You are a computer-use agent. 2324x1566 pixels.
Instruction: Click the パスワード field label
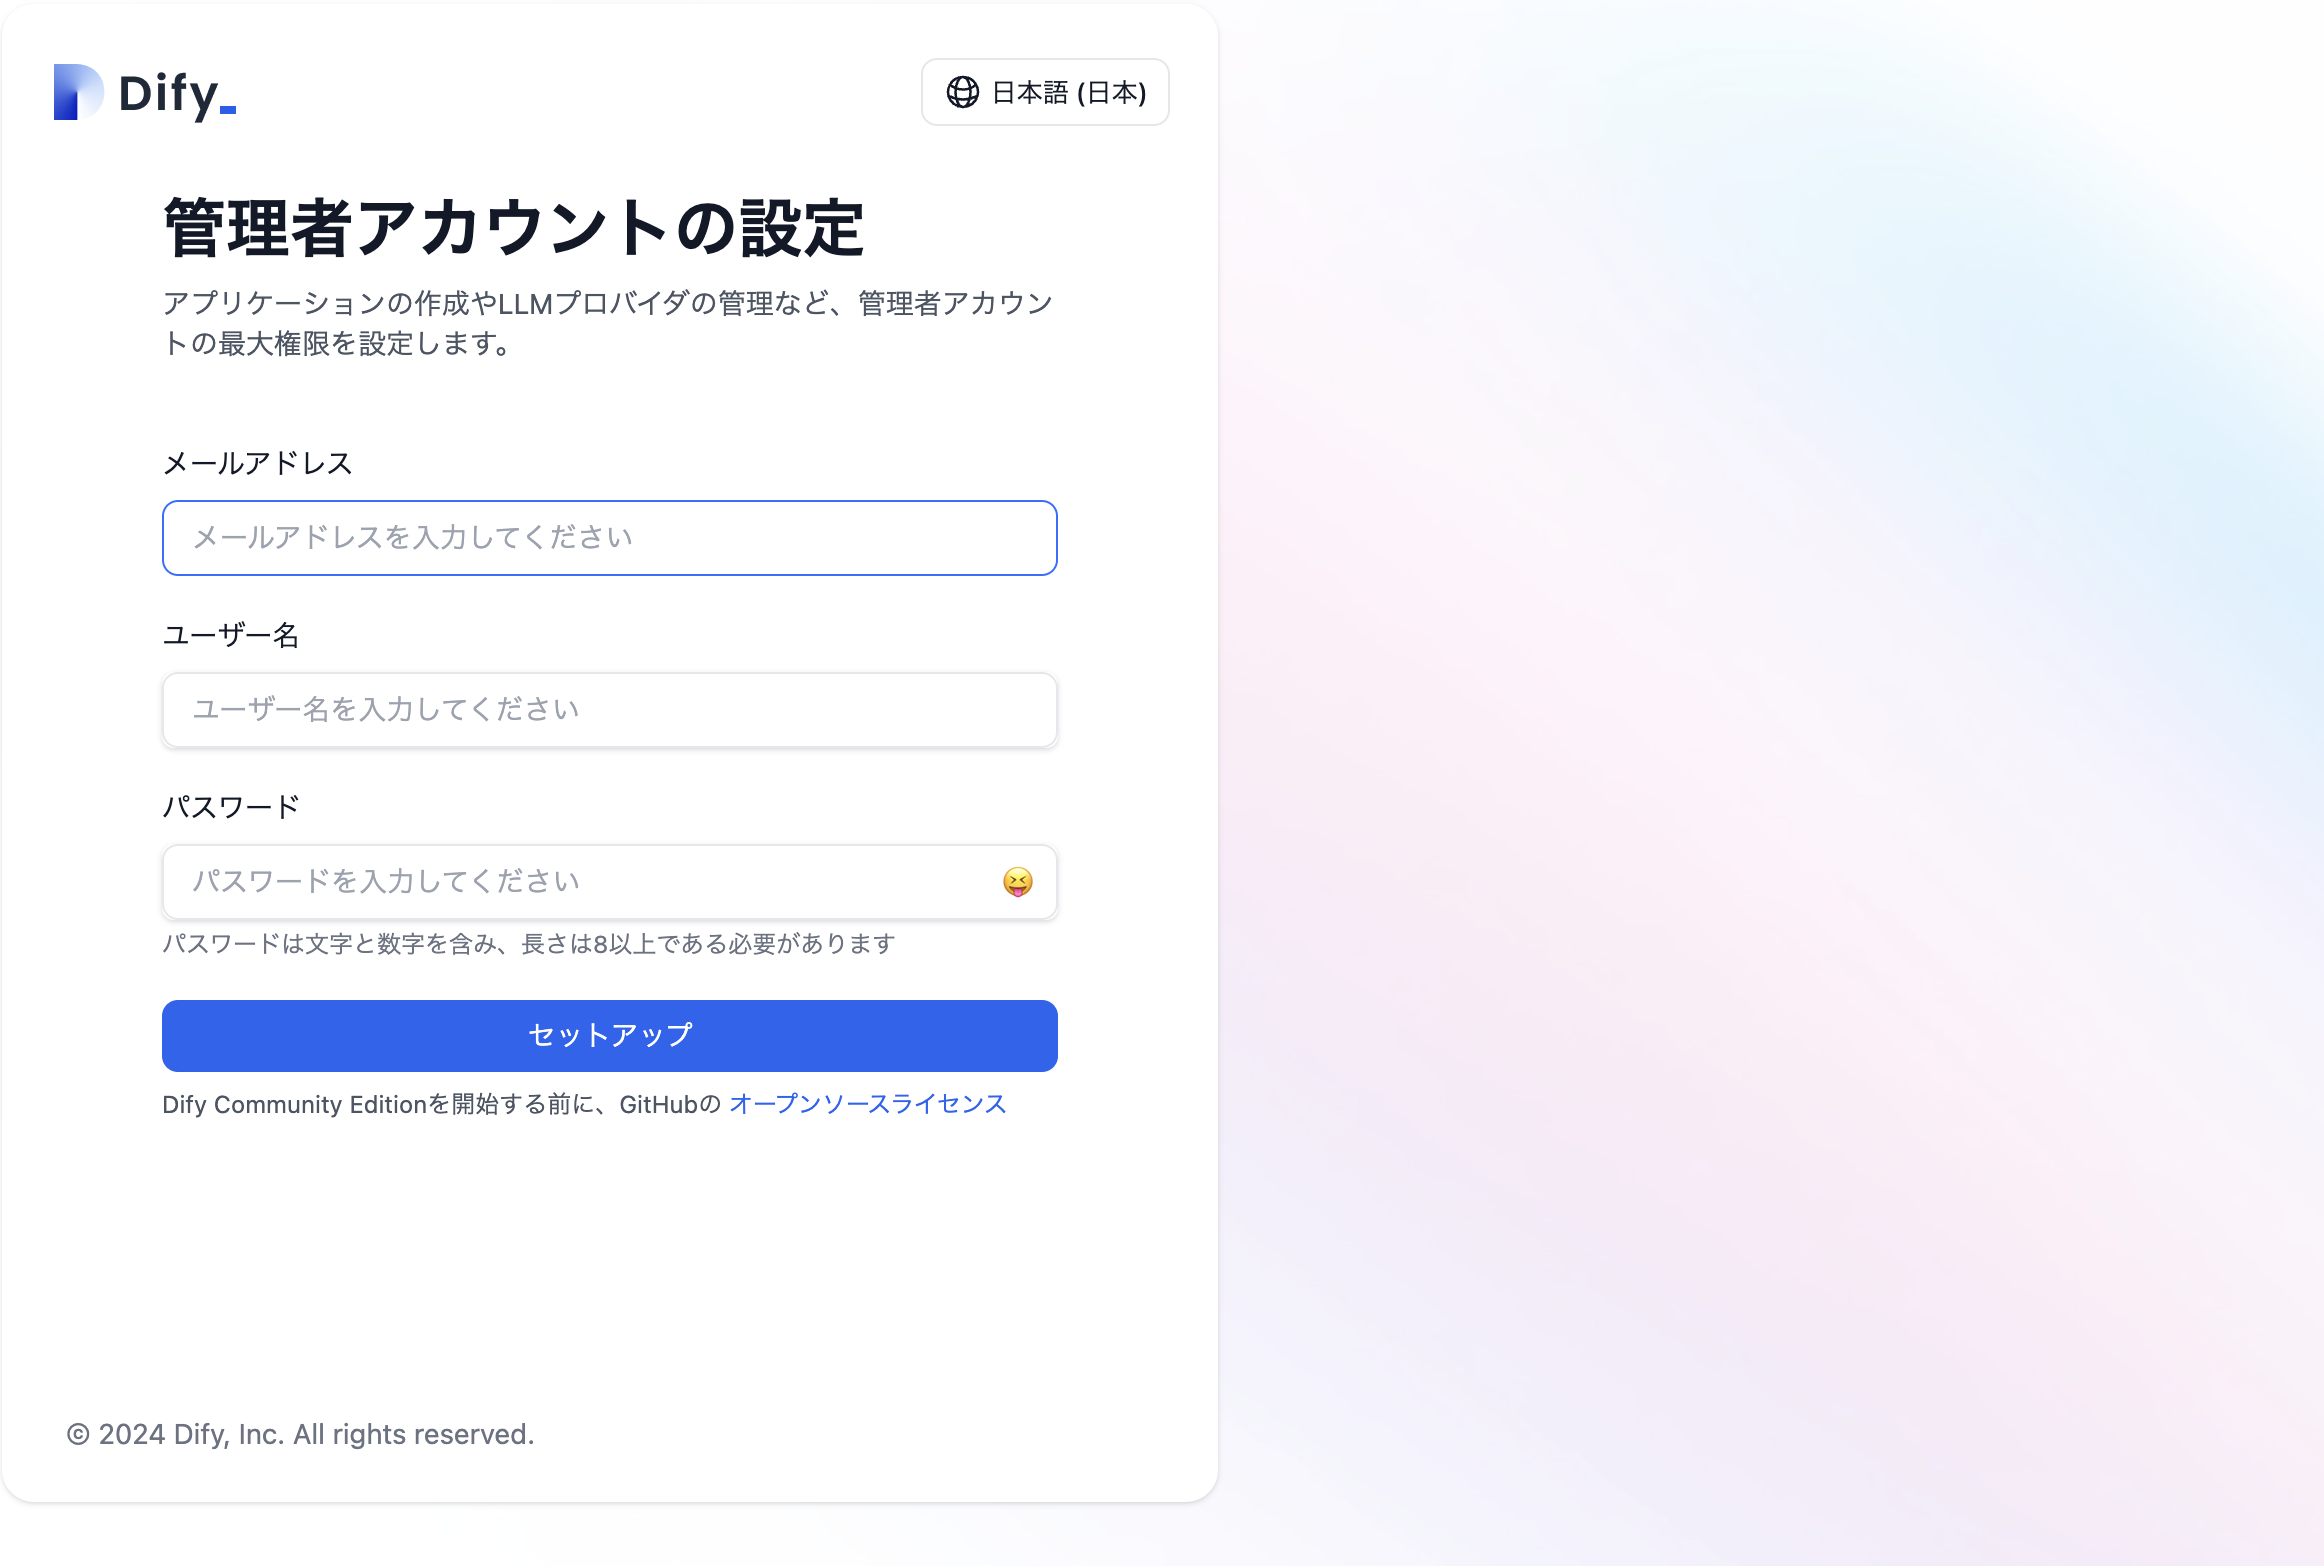tap(230, 807)
